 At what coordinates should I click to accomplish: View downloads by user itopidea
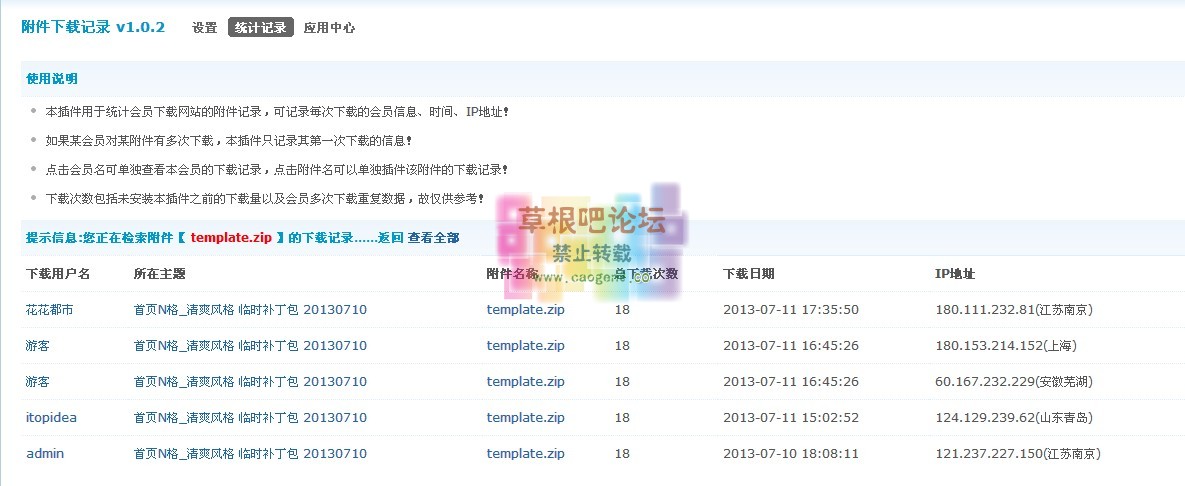51,418
